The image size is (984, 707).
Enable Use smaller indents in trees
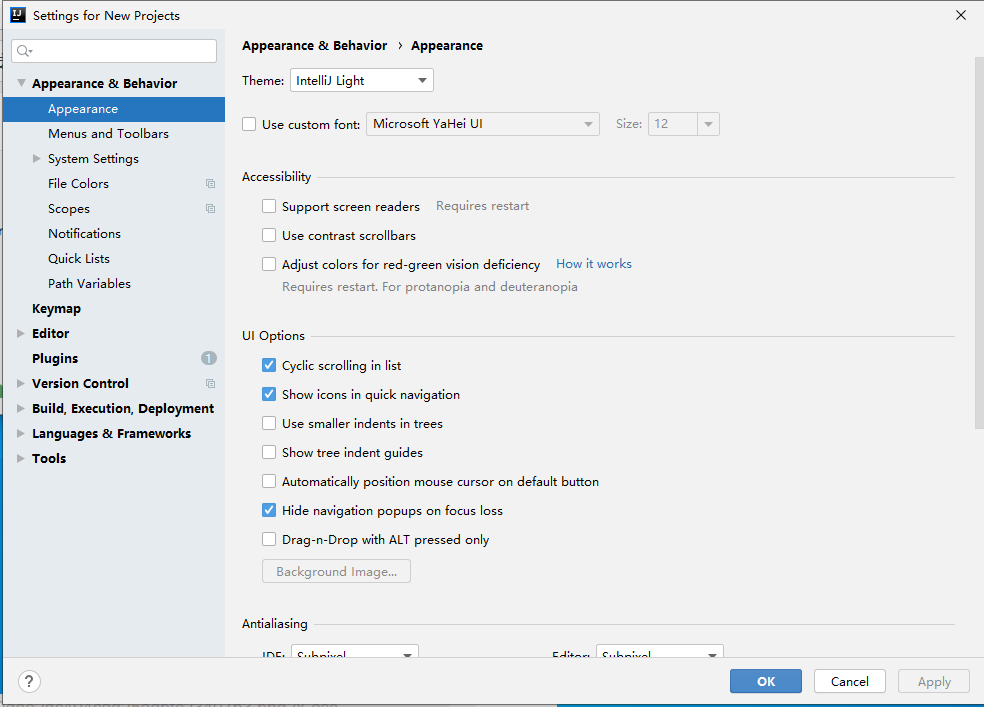(x=269, y=423)
